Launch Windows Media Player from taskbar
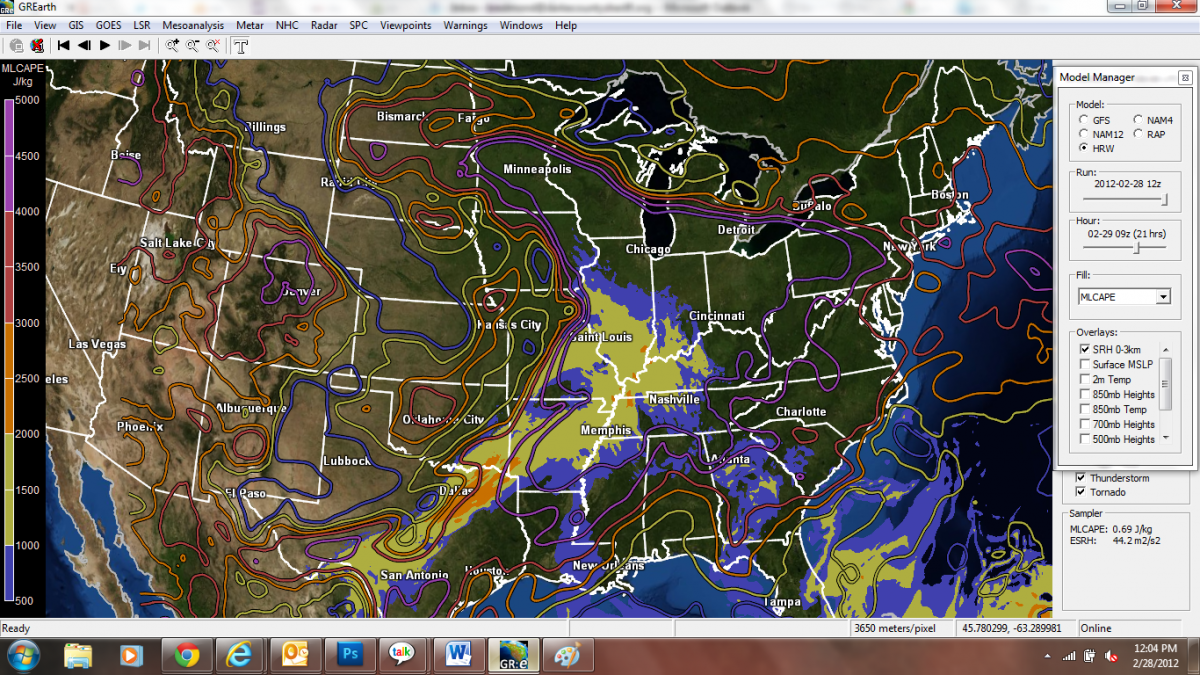The height and width of the screenshot is (675, 1200). click(131, 655)
